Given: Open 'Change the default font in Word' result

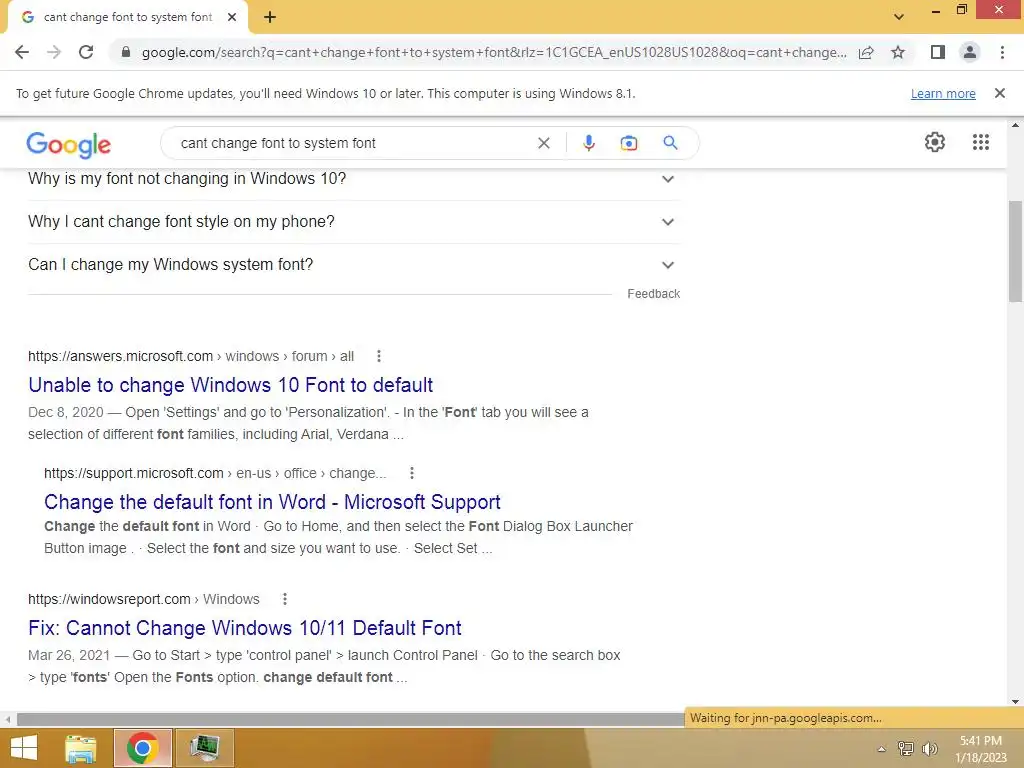Looking at the screenshot, I should click(272, 502).
